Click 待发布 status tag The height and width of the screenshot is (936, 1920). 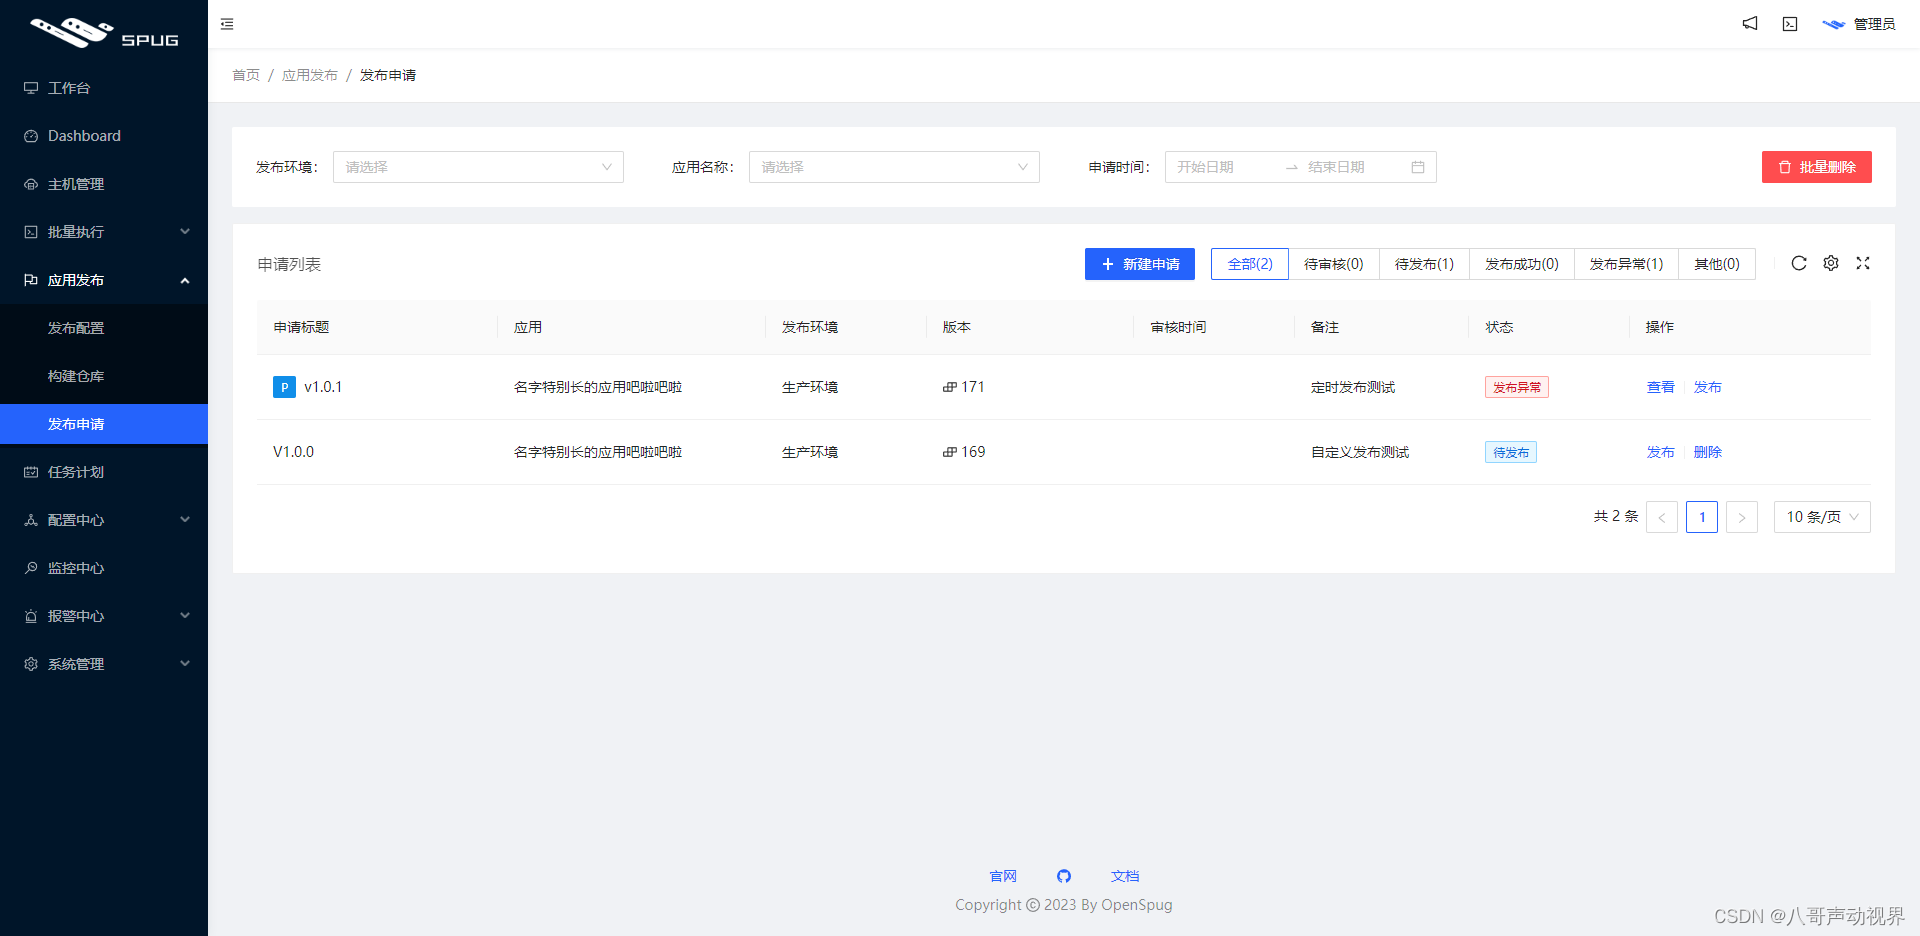tap(1511, 452)
